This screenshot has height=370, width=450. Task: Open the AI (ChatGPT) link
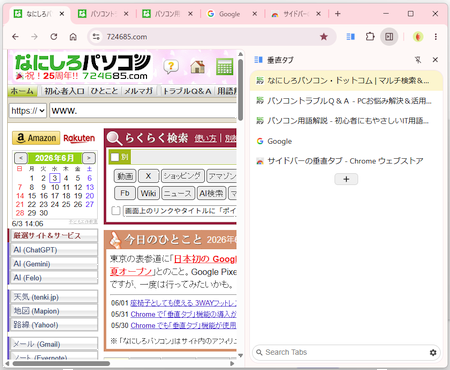click(54, 250)
